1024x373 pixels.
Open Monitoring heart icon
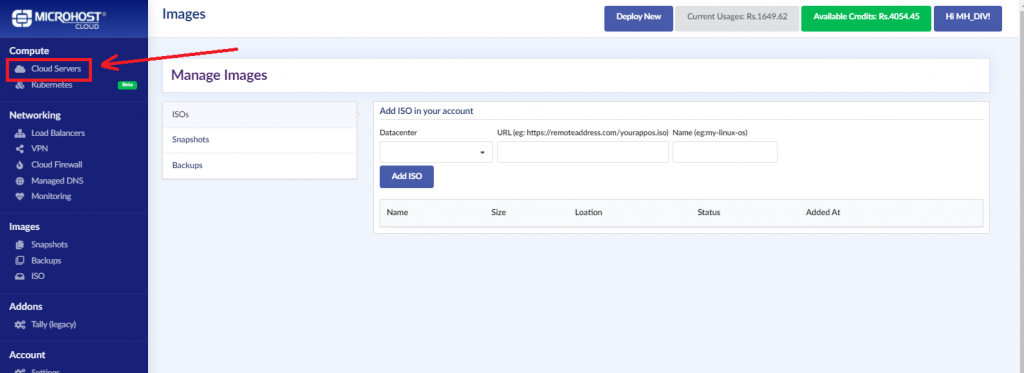pyautogui.click(x=20, y=196)
